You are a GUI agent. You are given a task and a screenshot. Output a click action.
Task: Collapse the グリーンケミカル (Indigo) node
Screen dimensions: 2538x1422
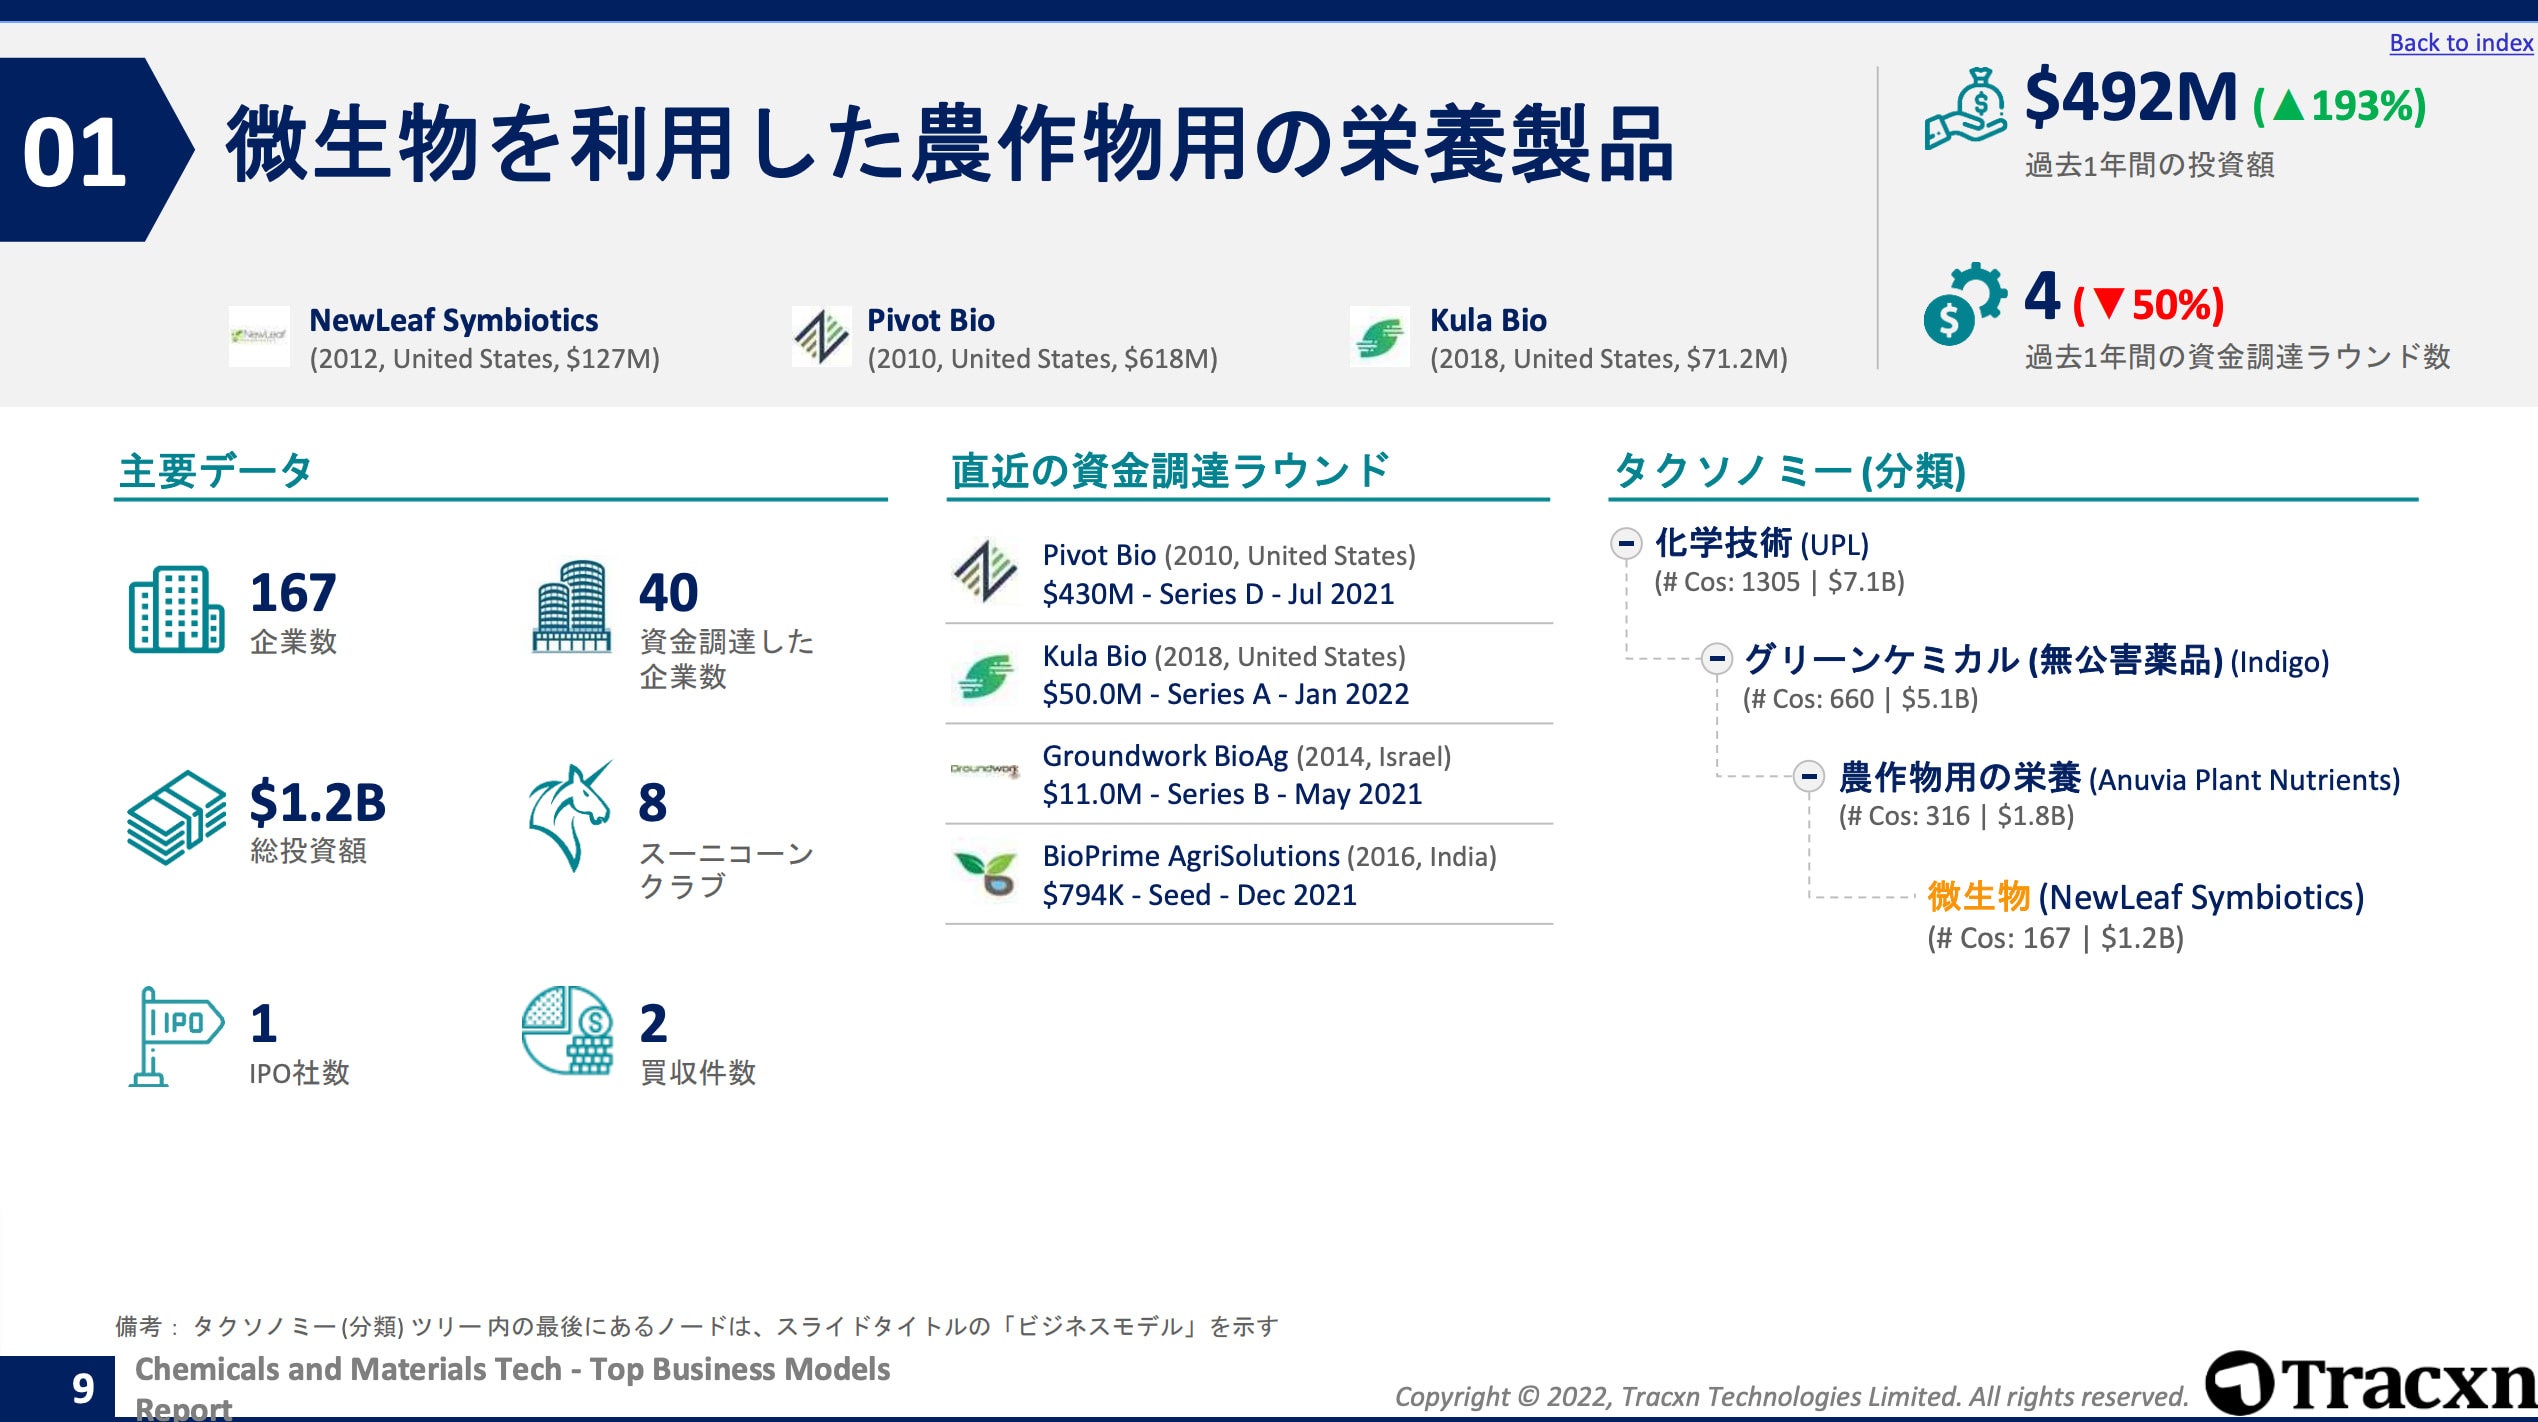tap(1717, 659)
